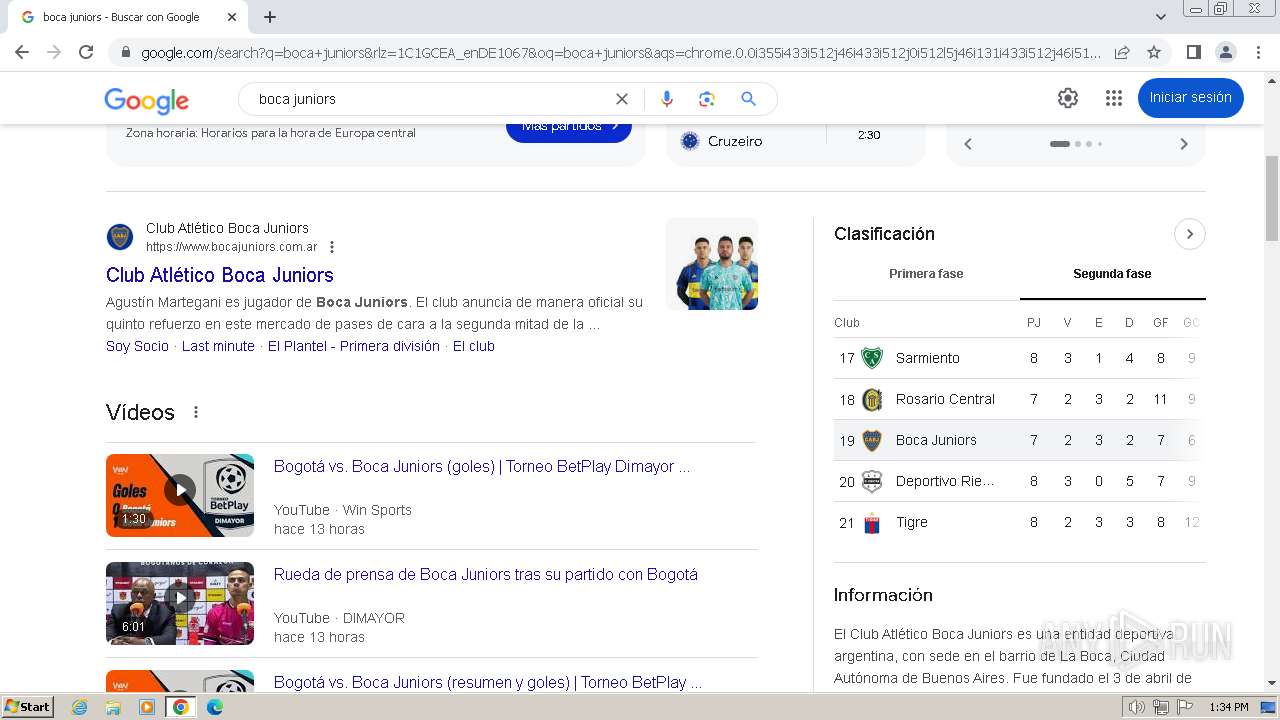Click the Más partidos button
1280x720 pixels.
[569, 128]
